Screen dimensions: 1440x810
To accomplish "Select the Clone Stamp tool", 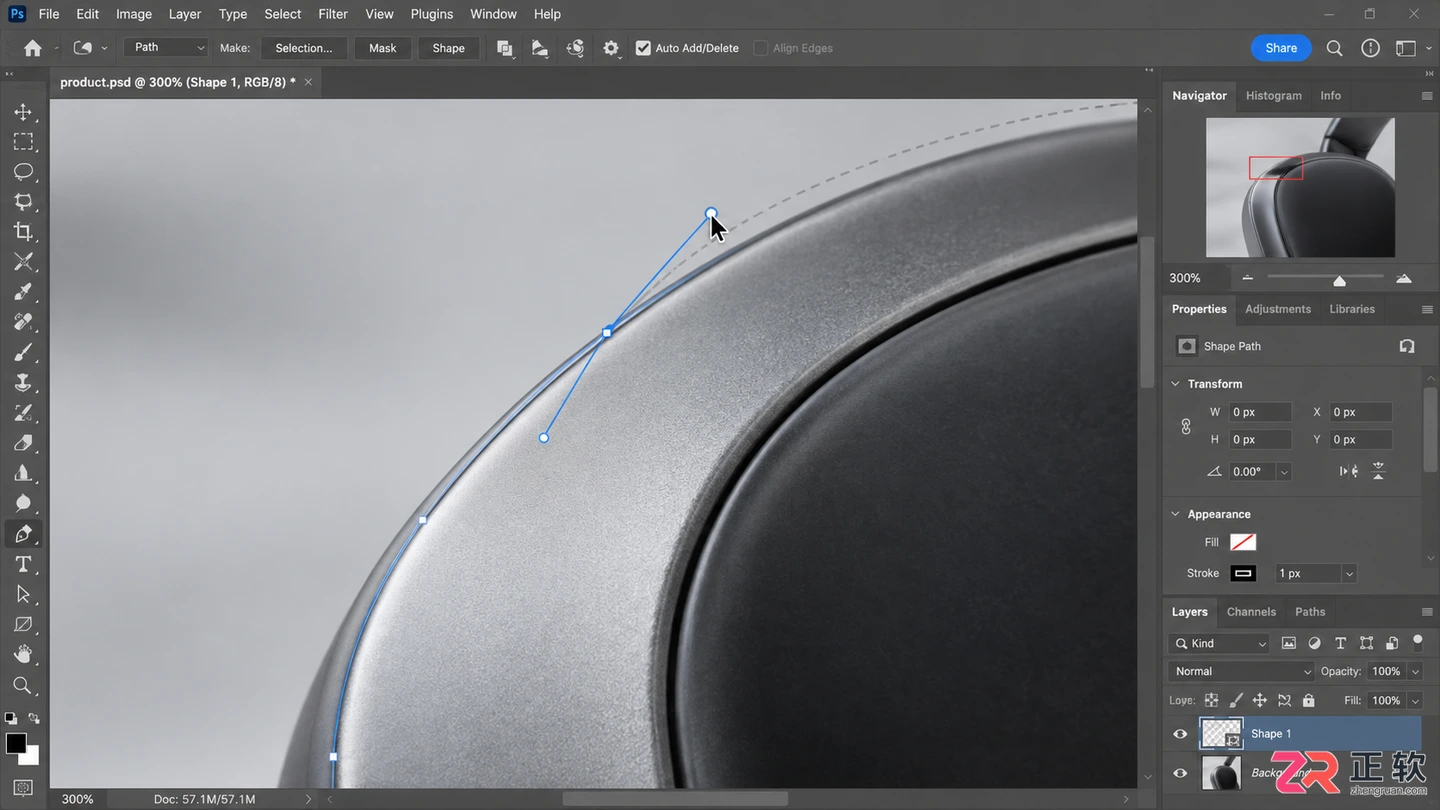I will tap(23, 383).
